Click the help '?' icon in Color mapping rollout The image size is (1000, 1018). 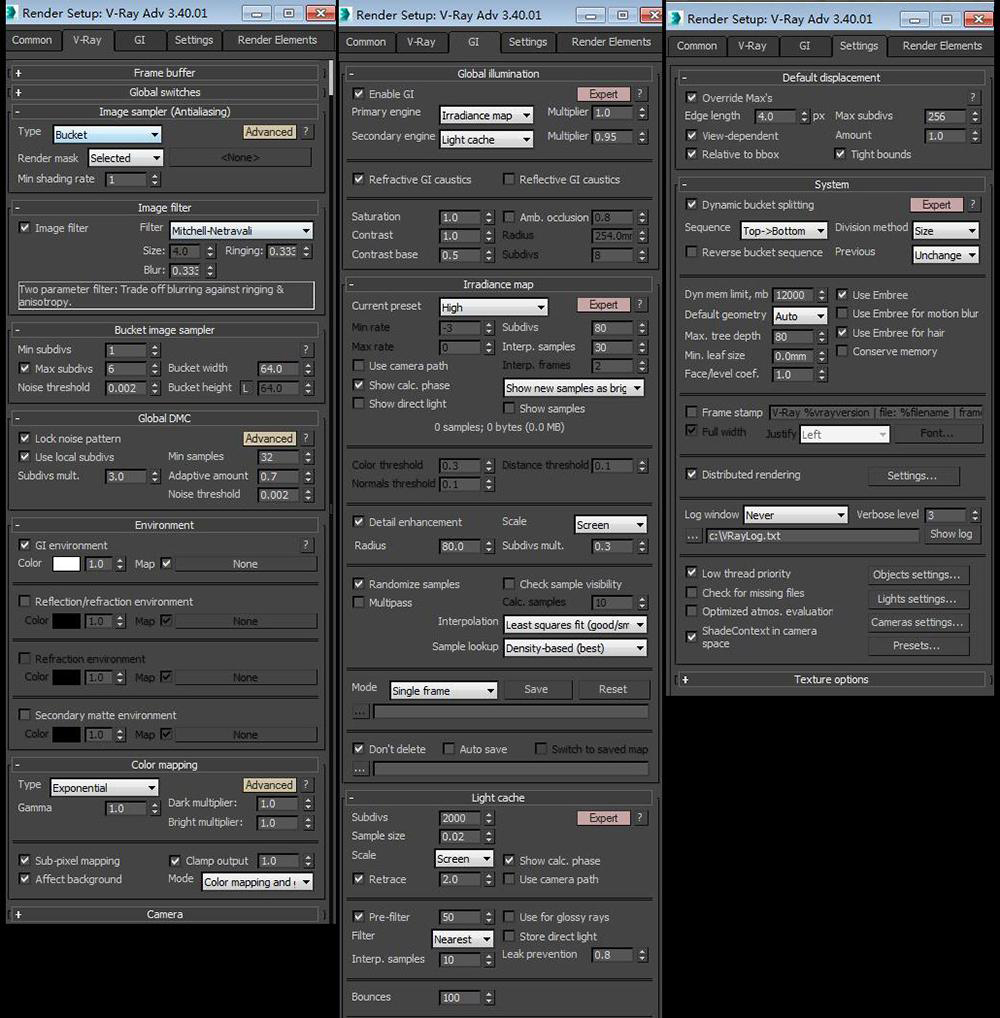coord(306,785)
